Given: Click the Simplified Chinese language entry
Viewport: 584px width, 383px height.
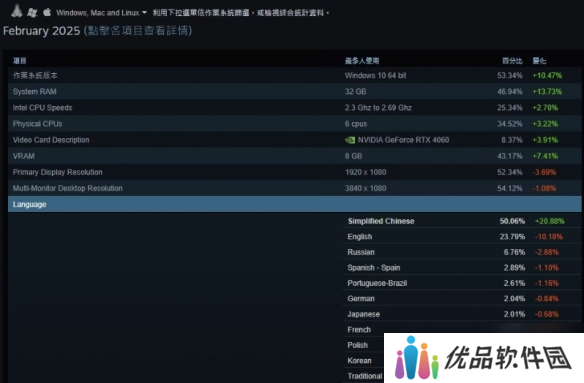Looking at the screenshot, I should pyautogui.click(x=381, y=221).
